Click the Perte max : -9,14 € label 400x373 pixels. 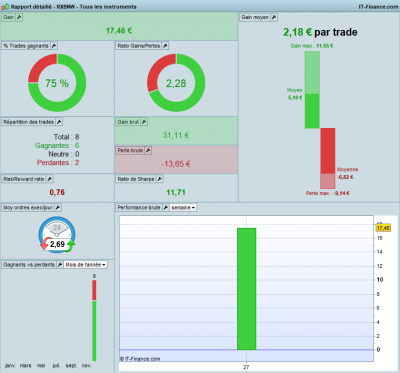click(x=328, y=193)
